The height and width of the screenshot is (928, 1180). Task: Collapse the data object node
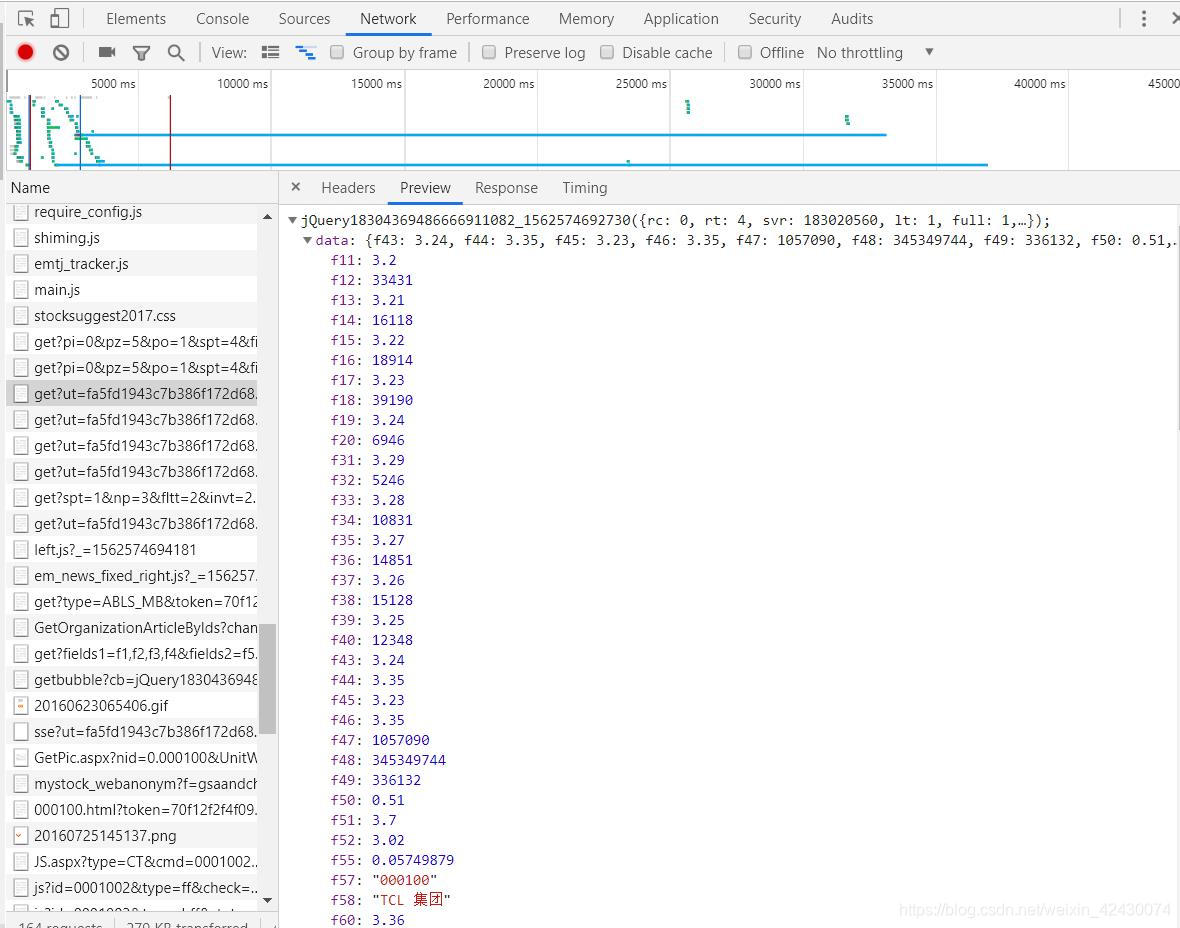307,241
